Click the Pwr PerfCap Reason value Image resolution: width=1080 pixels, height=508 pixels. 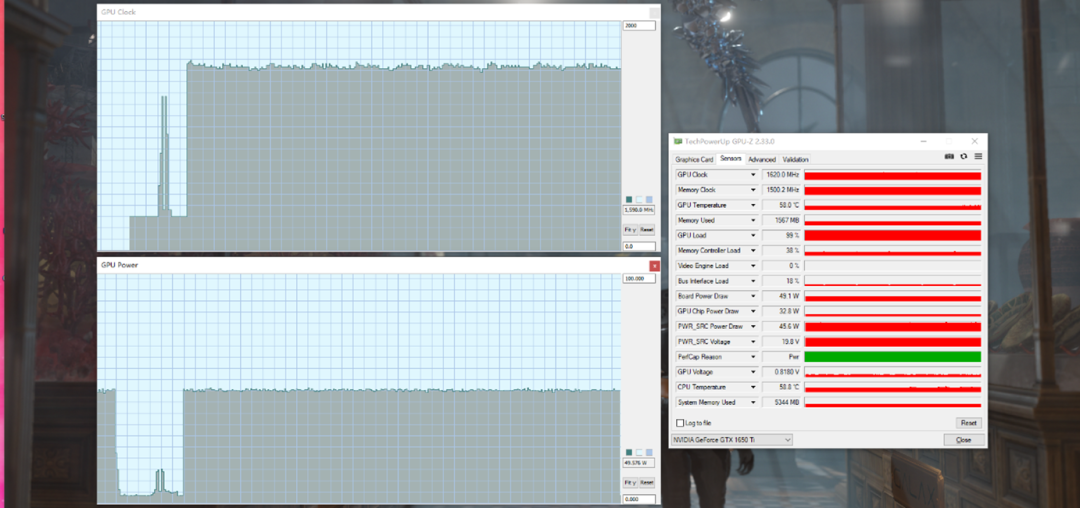(782, 357)
